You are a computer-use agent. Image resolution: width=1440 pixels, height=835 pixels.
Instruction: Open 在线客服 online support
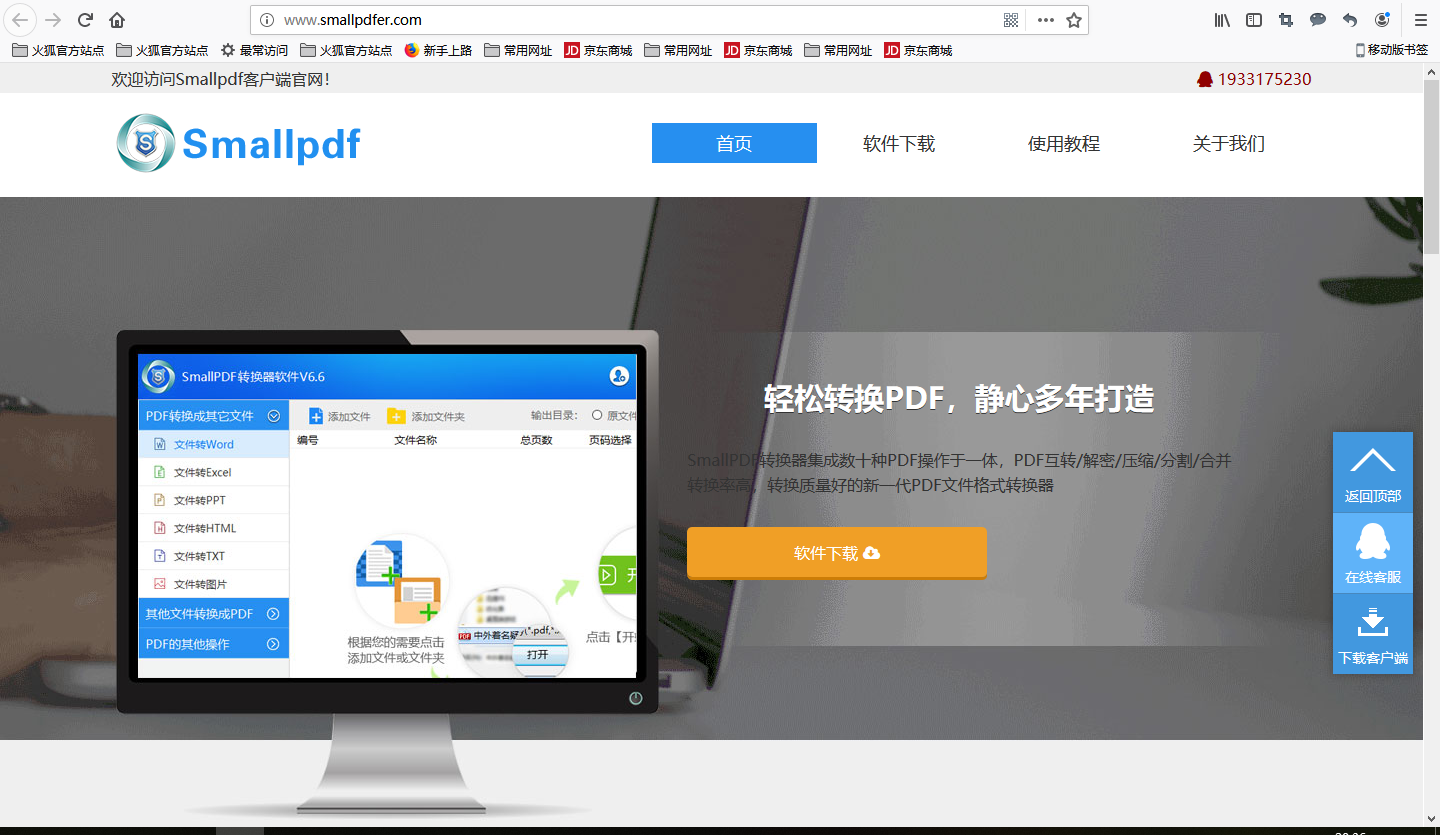coord(1373,553)
